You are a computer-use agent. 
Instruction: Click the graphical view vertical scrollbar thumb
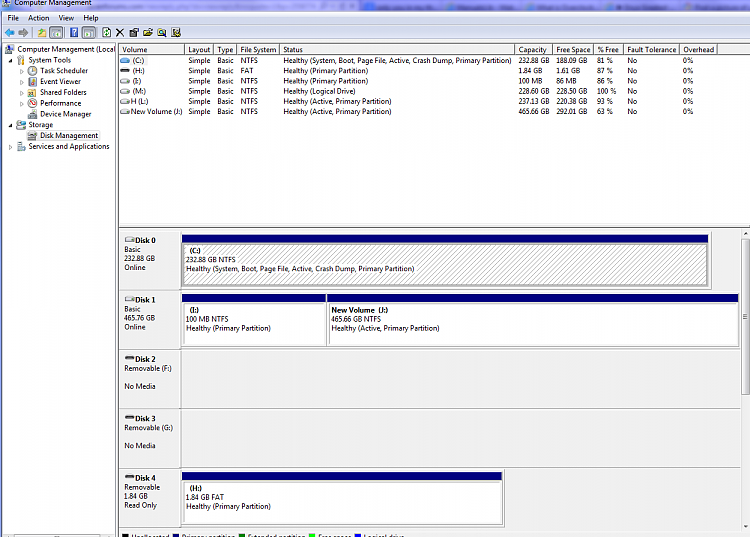pyautogui.click(x=745, y=317)
